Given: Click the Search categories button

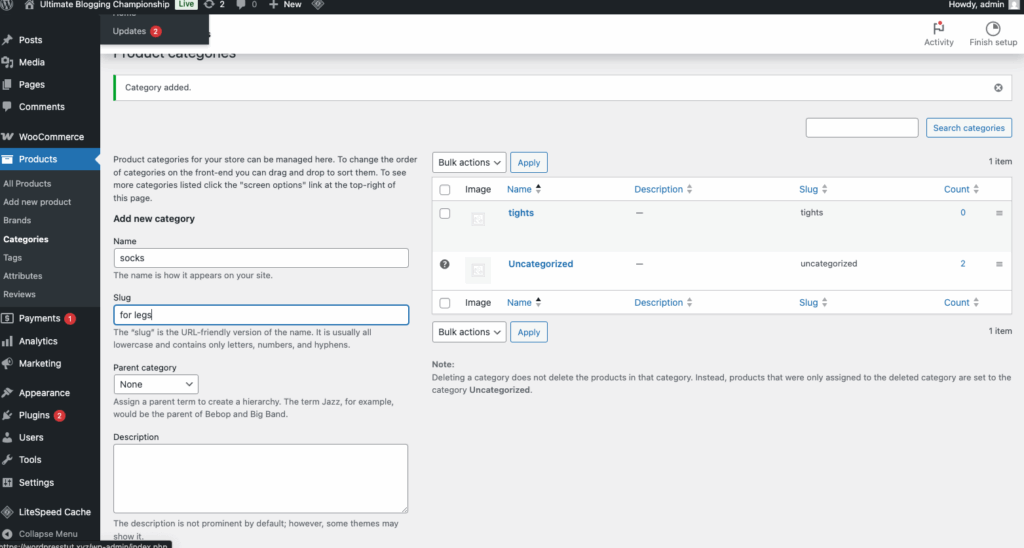Looking at the screenshot, I should coord(968,127).
